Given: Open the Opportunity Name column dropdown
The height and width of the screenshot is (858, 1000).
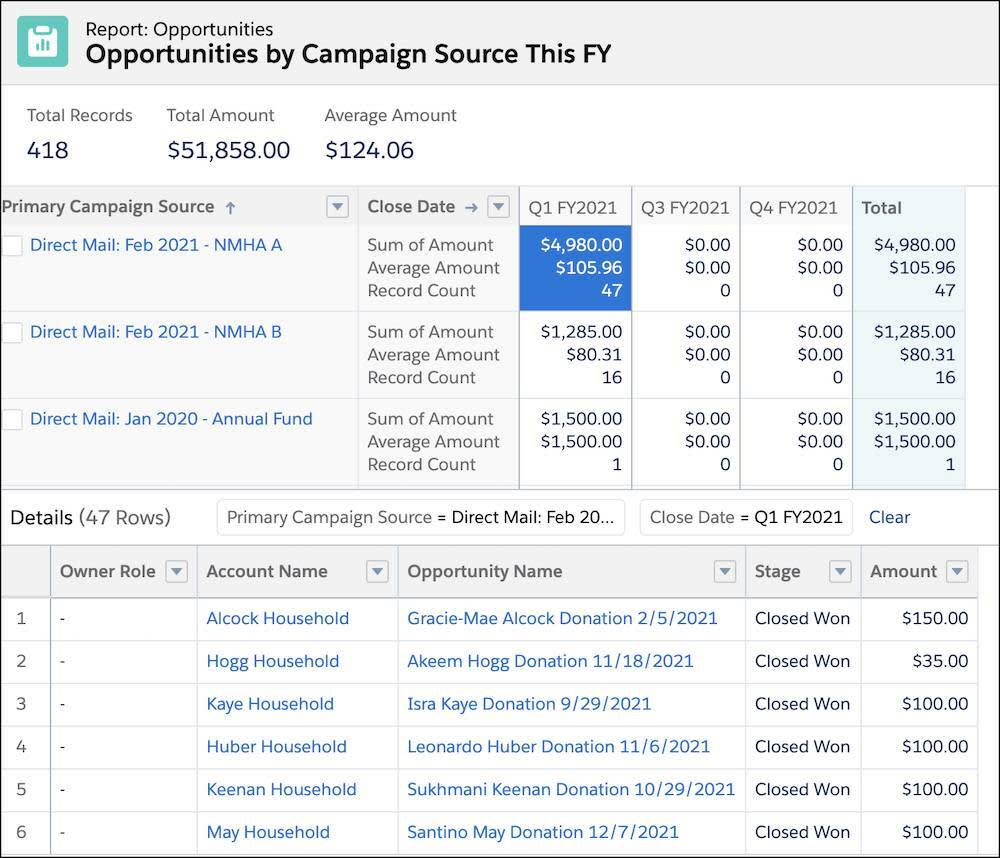Looking at the screenshot, I should 725,571.
